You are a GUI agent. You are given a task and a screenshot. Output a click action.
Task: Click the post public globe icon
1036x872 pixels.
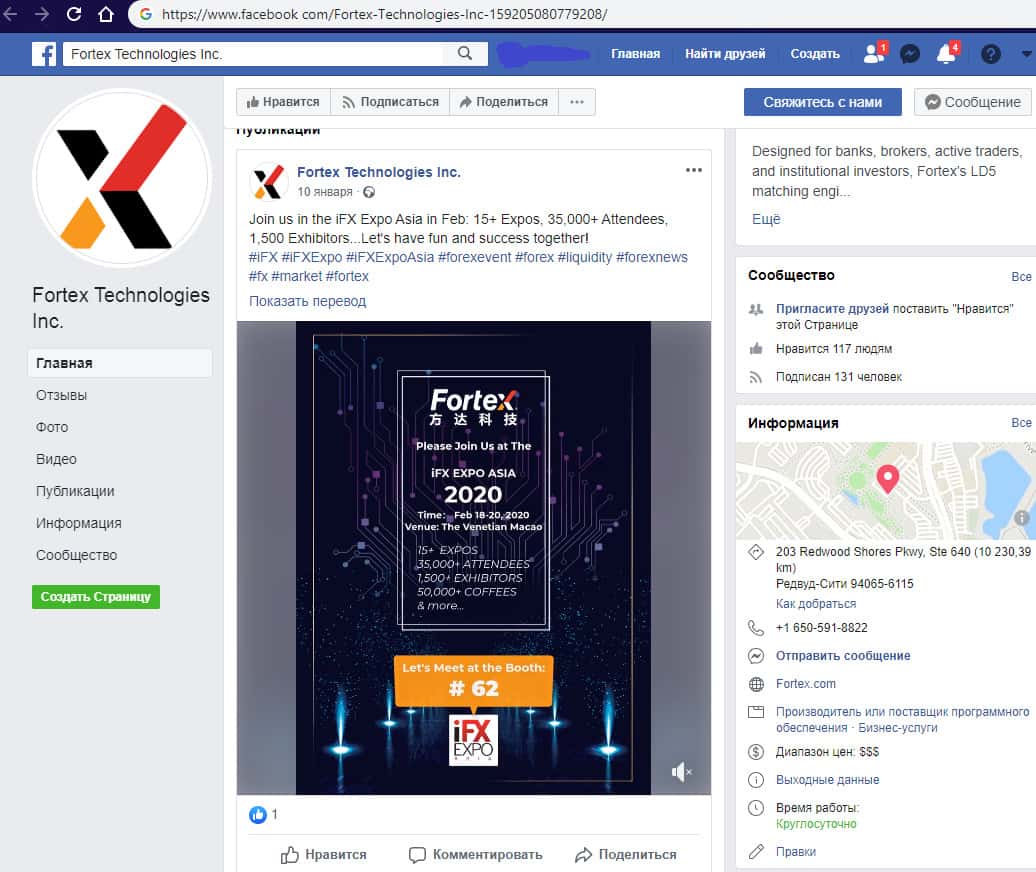click(x=369, y=192)
